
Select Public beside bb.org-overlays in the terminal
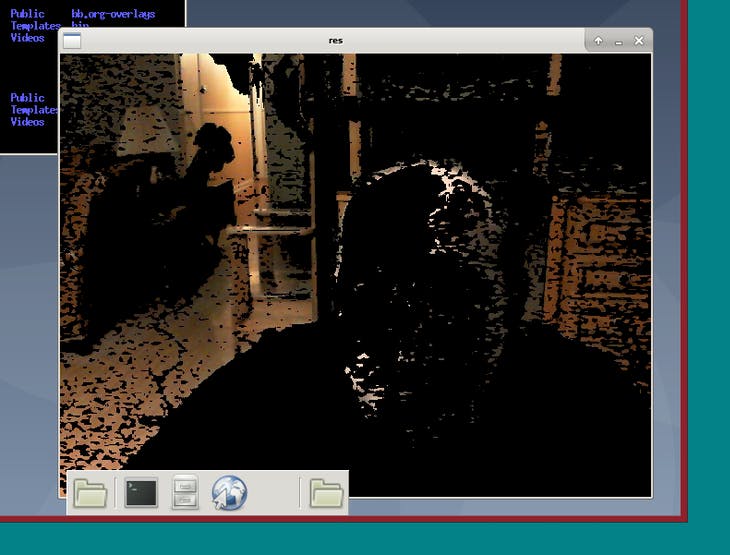[27, 14]
